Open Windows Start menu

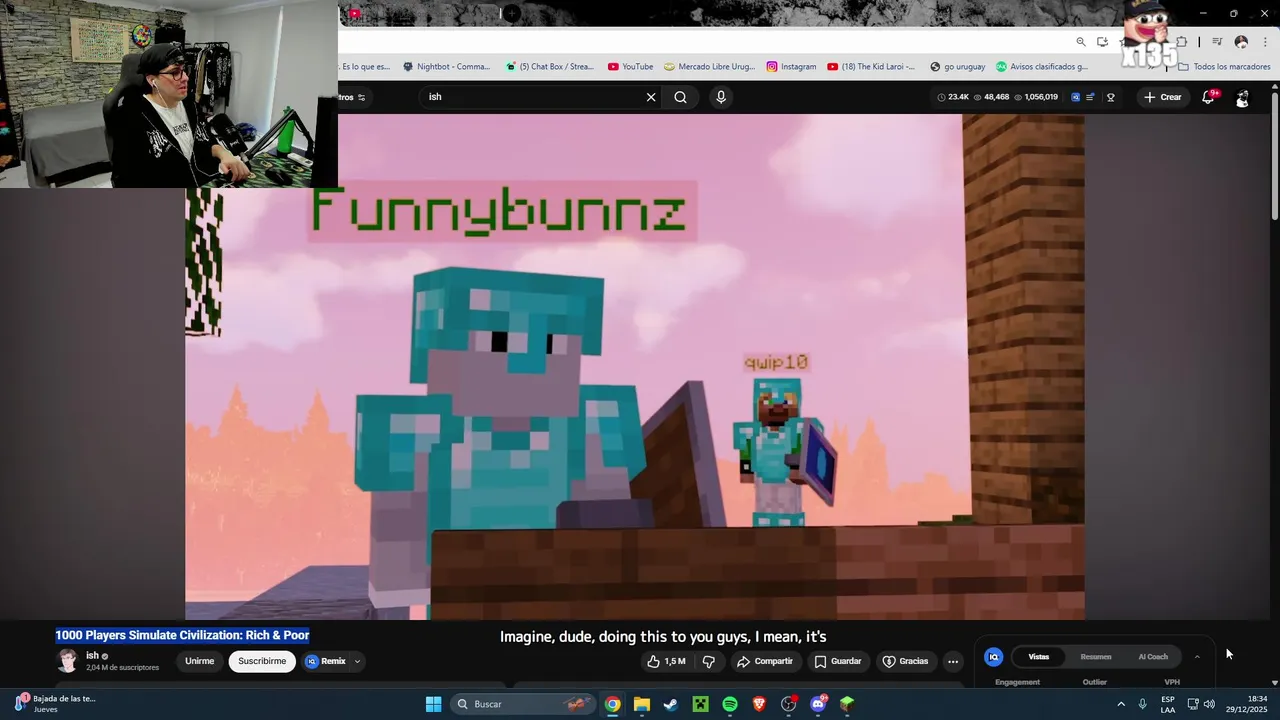[x=433, y=704]
